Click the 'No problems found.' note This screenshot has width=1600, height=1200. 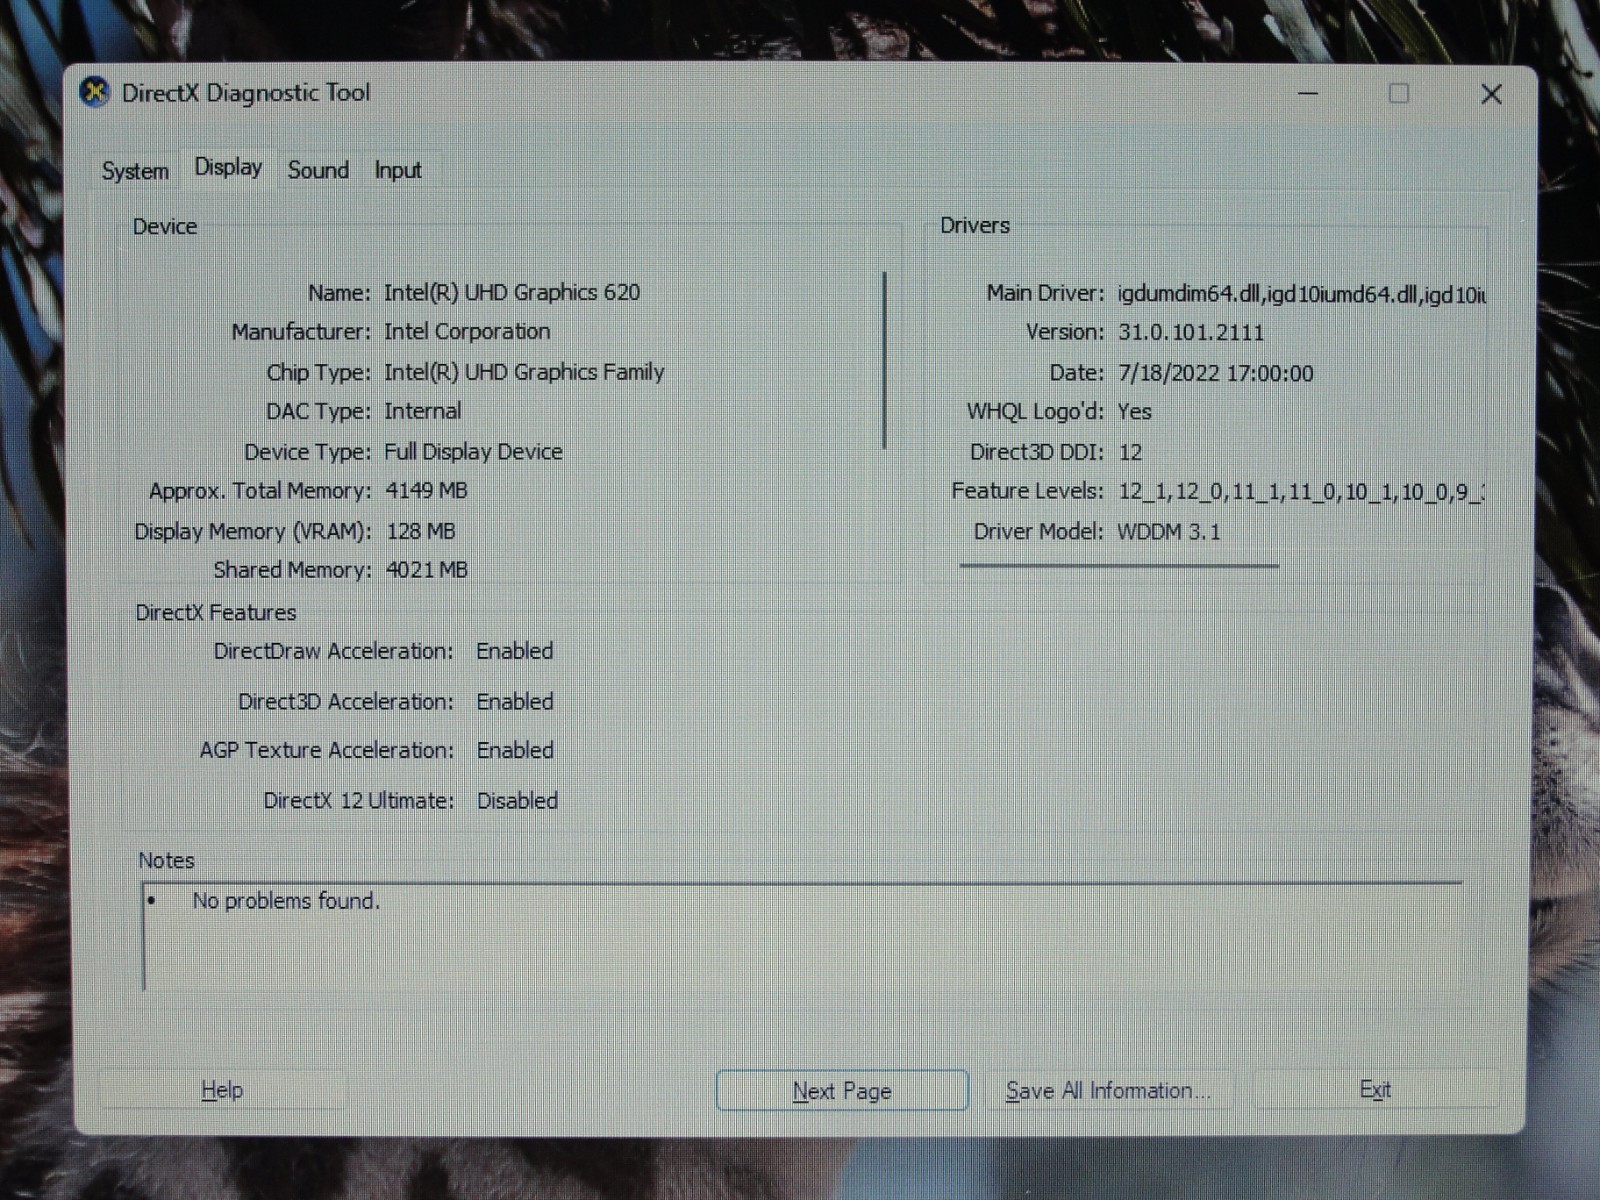click(x=286, y=901)
